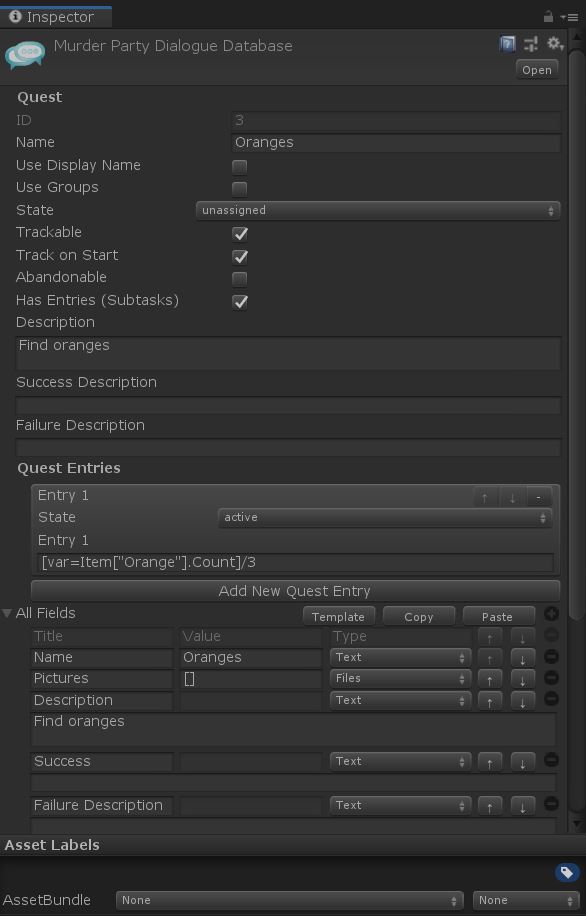
Task: Open the inspector pane options menu icon
Action: (x=570, y=18)
